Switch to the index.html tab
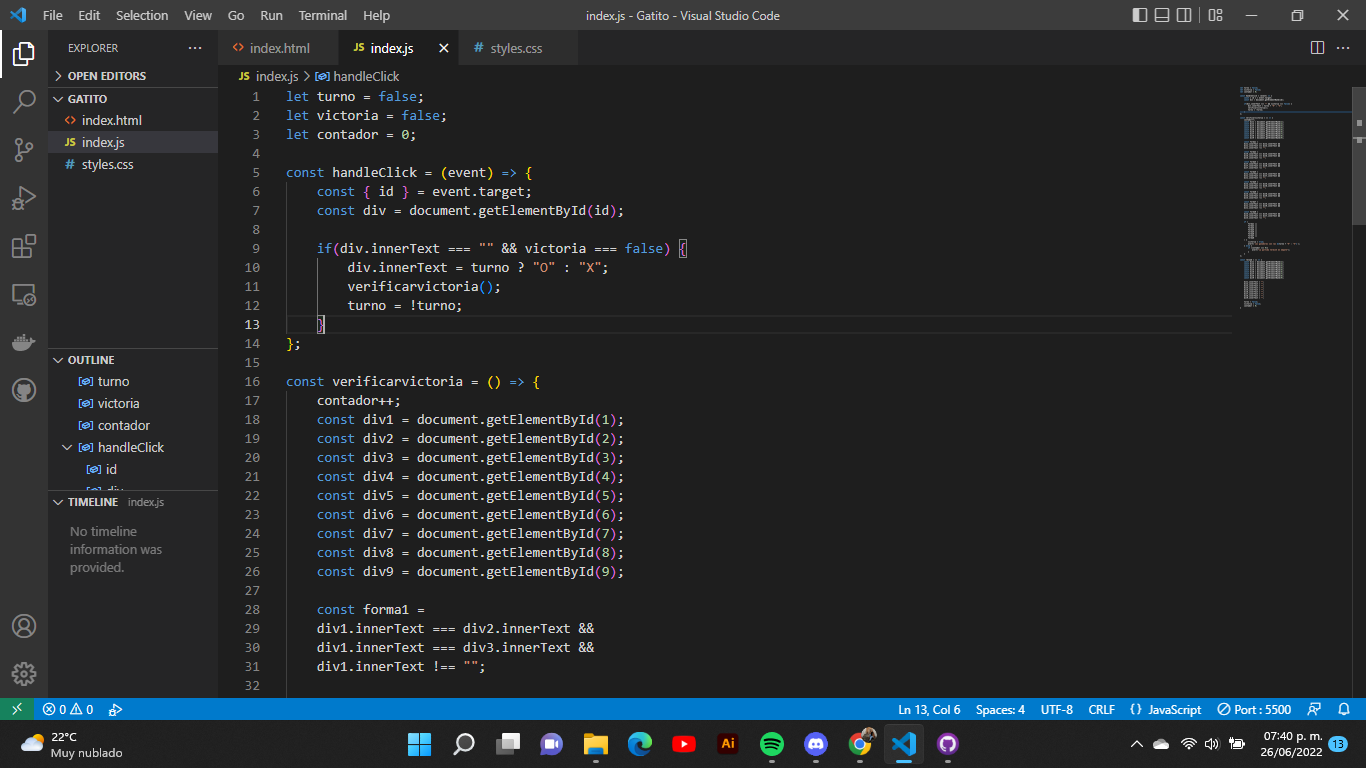1366x768 pixels. [280, 48]
